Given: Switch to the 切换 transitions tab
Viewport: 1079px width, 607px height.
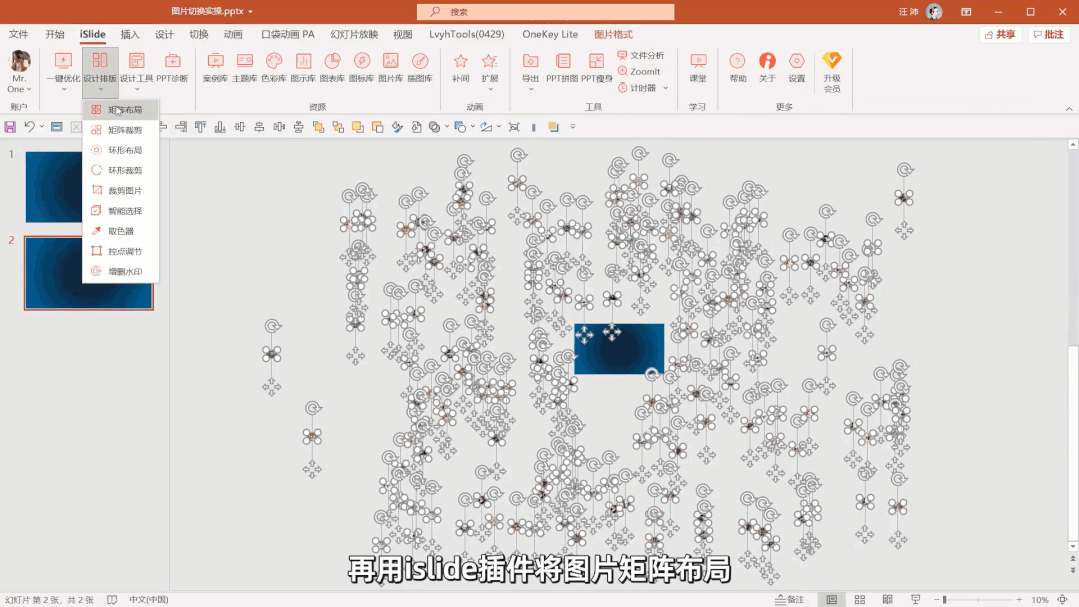Looking at the screenshot, I should 198,34.
